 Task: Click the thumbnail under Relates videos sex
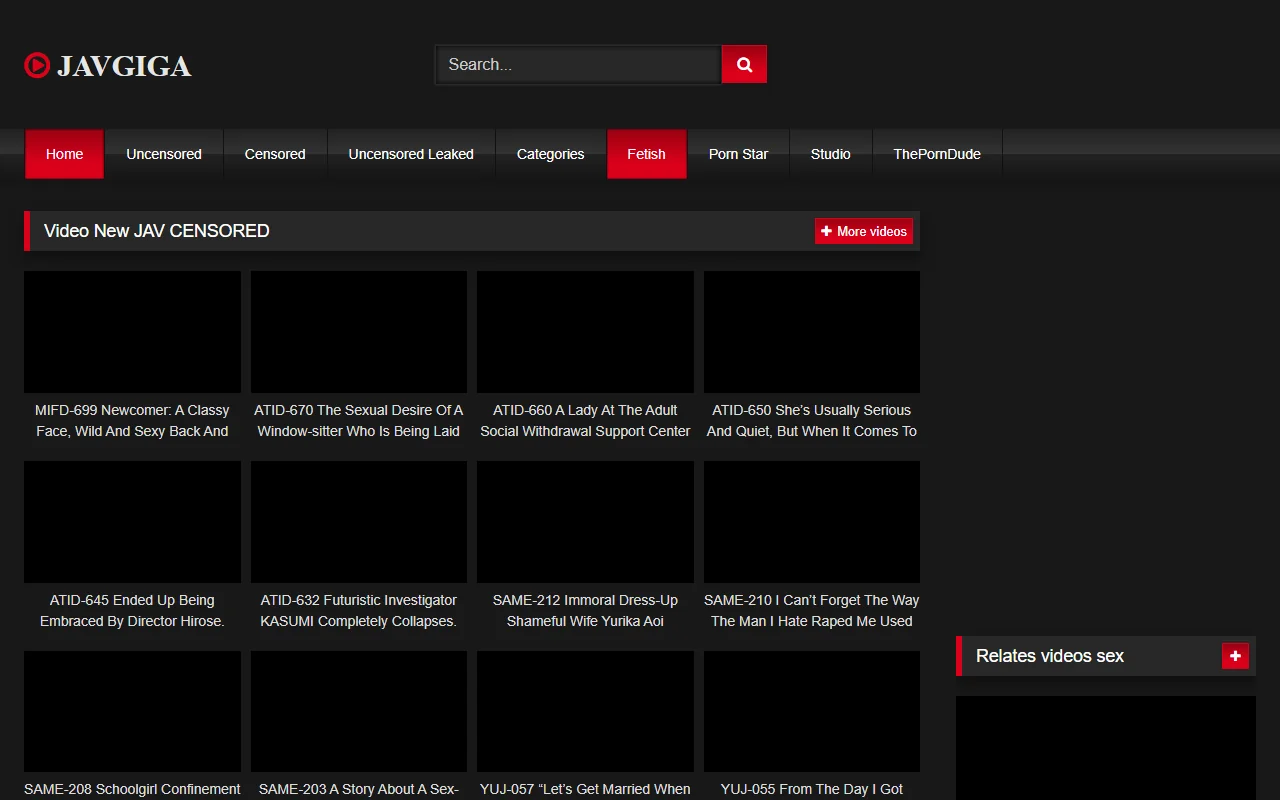(1105, 748)
